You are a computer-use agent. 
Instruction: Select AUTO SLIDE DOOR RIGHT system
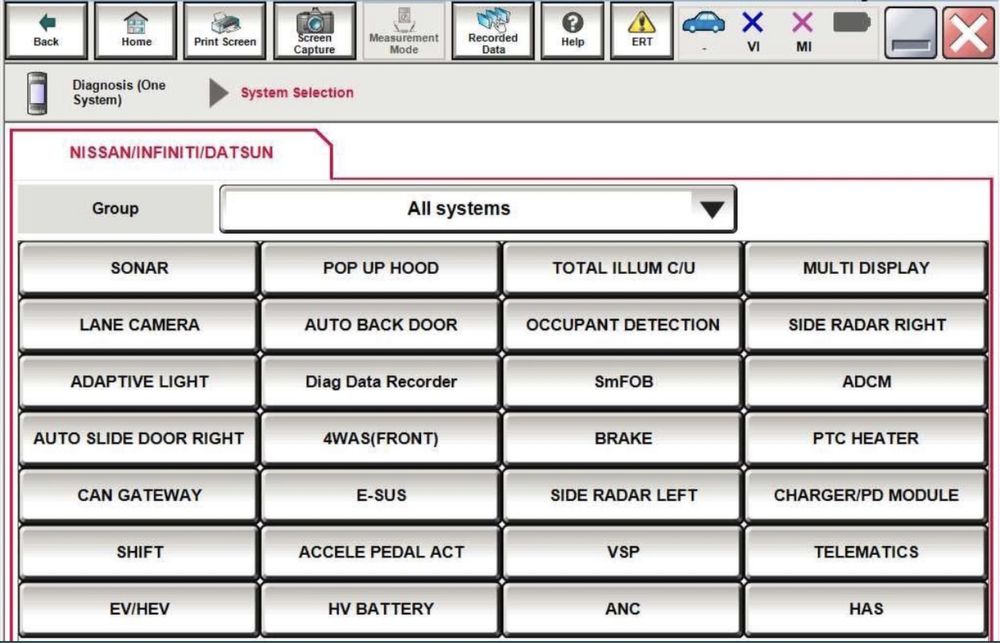tap(139, 438)
